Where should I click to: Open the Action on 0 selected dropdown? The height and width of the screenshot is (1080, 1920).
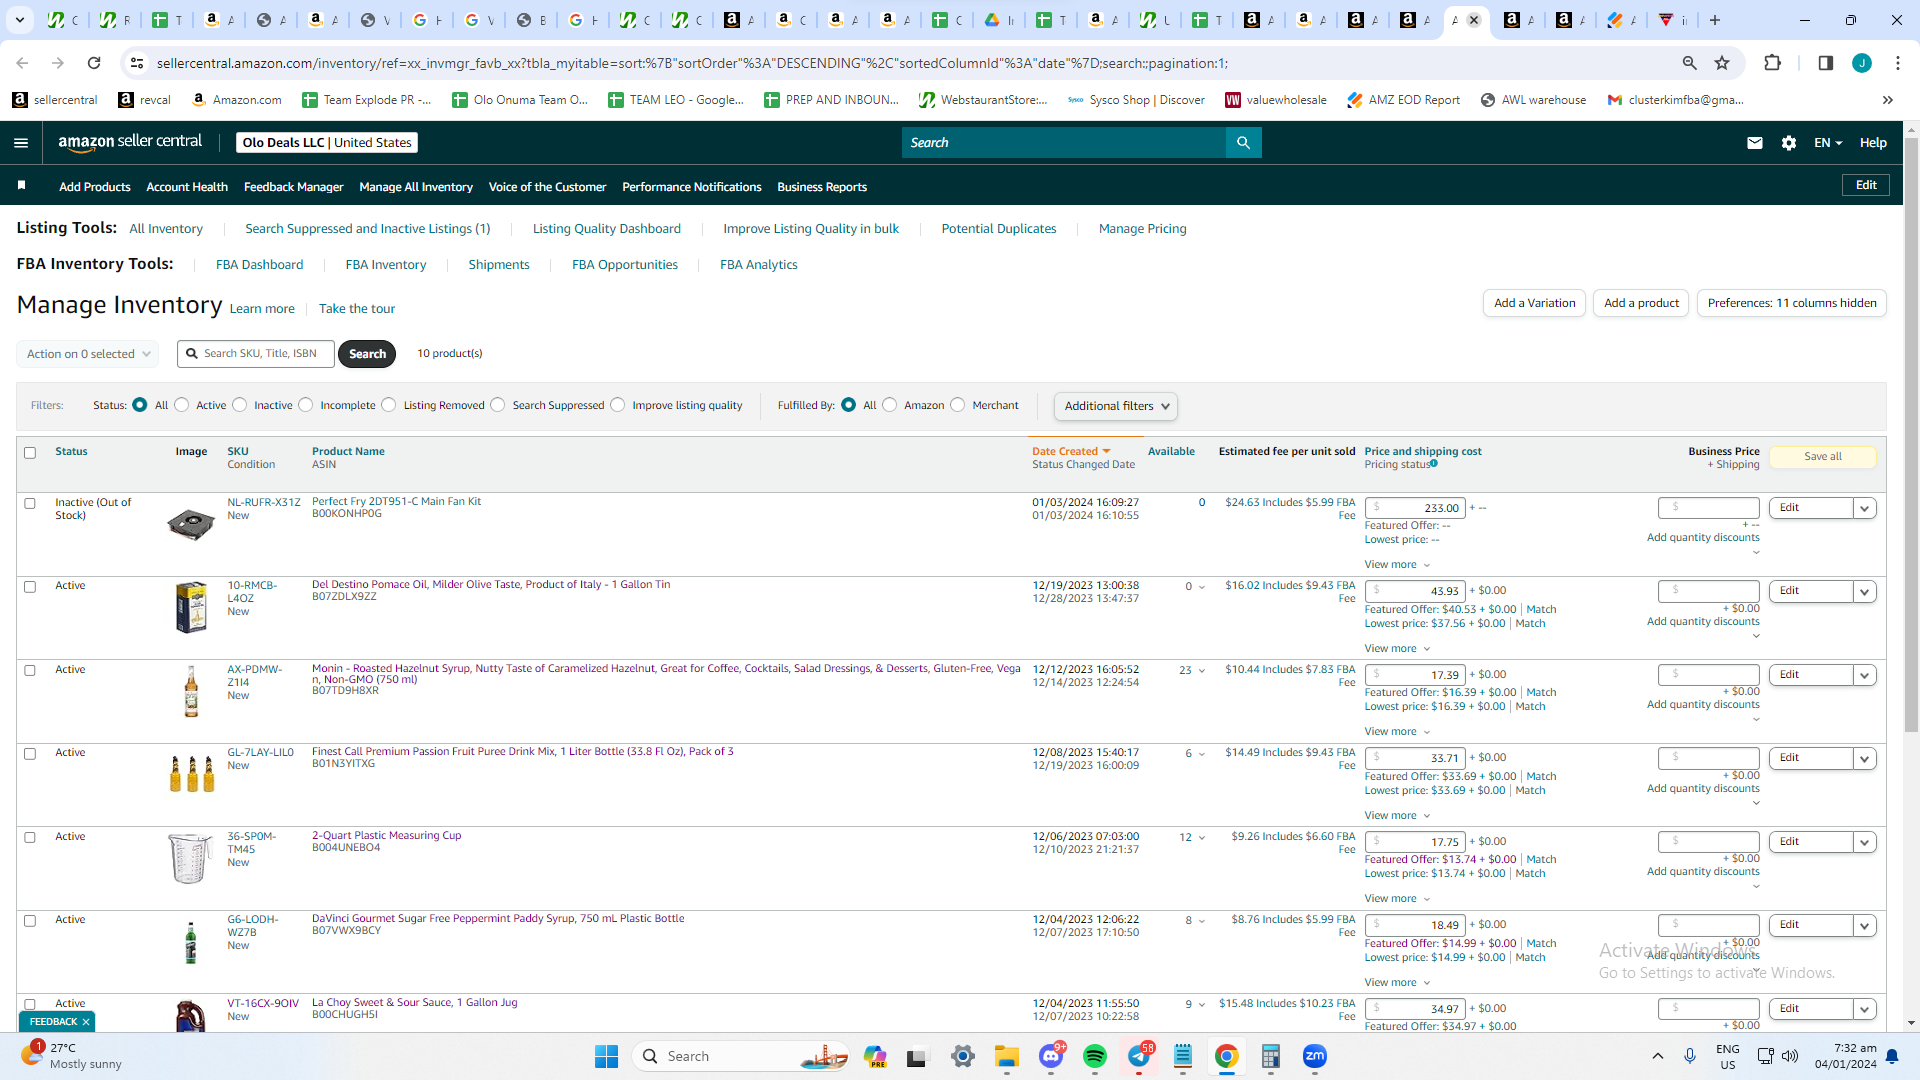88,354
